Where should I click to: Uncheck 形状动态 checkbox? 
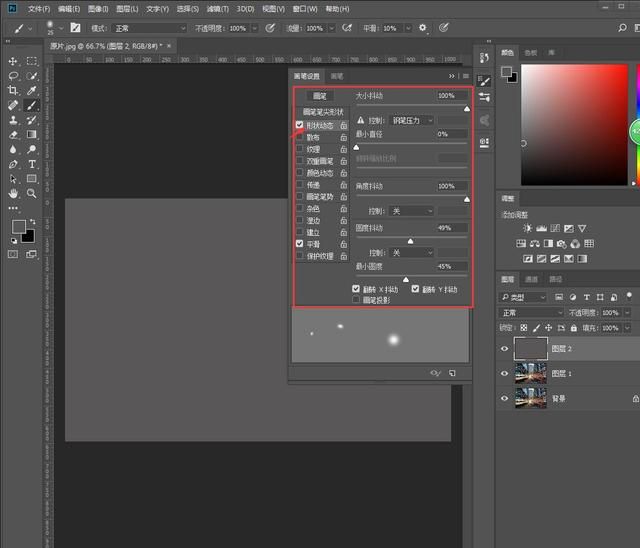pos(299,124)
